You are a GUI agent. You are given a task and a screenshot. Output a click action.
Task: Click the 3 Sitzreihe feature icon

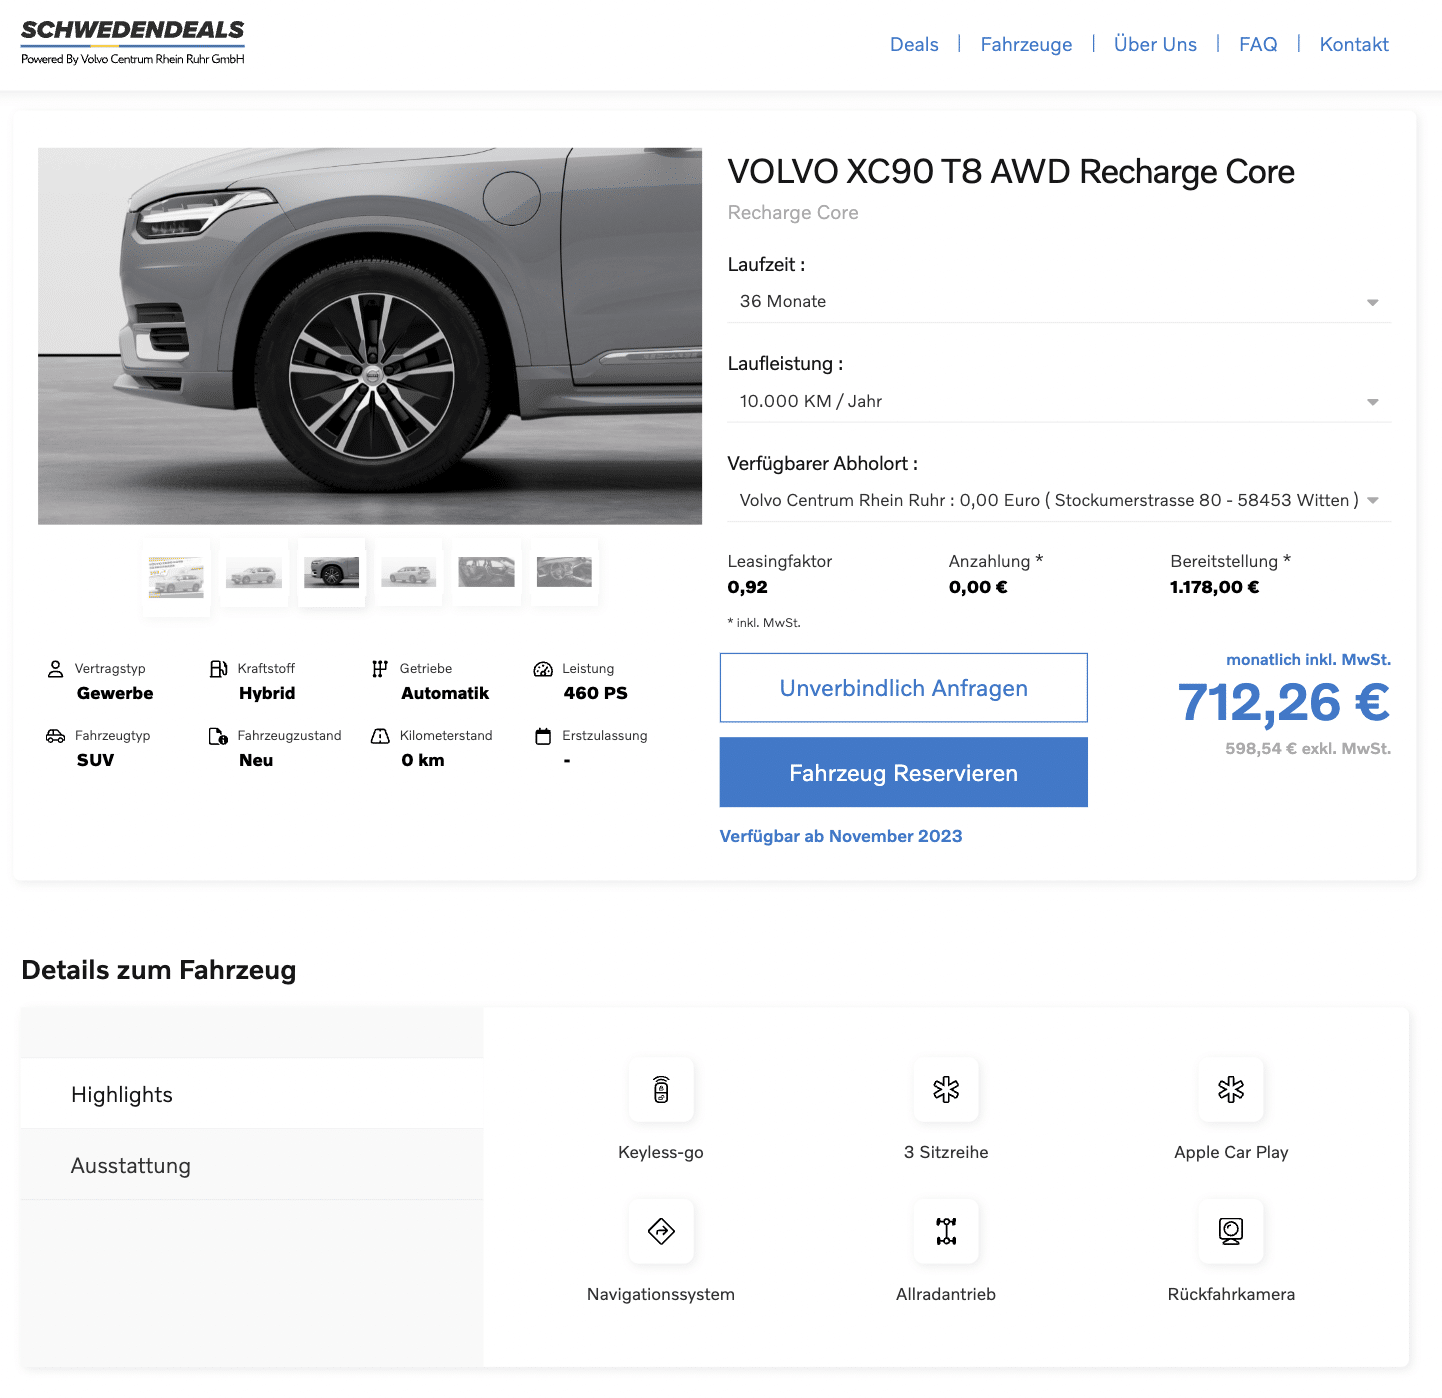[x=946, y=1089]
